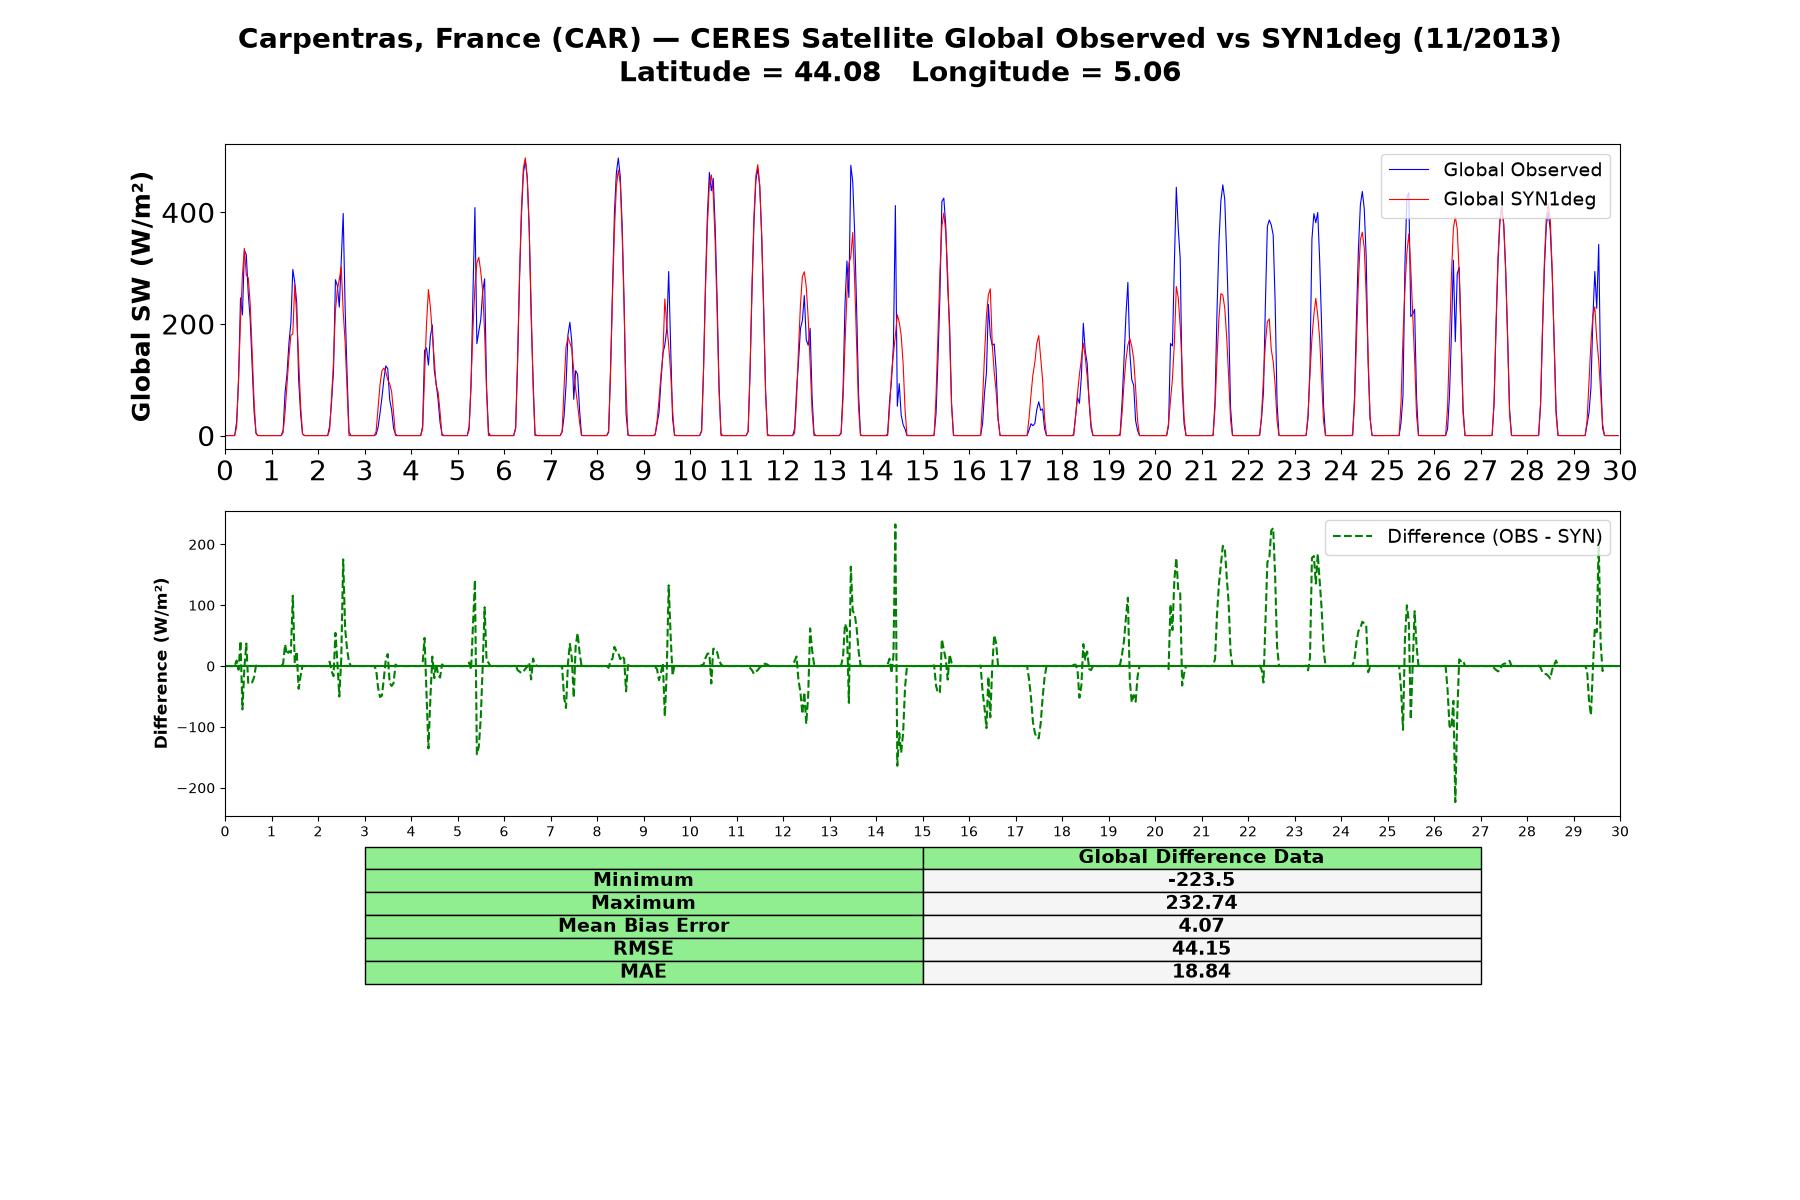Click the Mean Bias Error label cell

[x=644, y=926]
